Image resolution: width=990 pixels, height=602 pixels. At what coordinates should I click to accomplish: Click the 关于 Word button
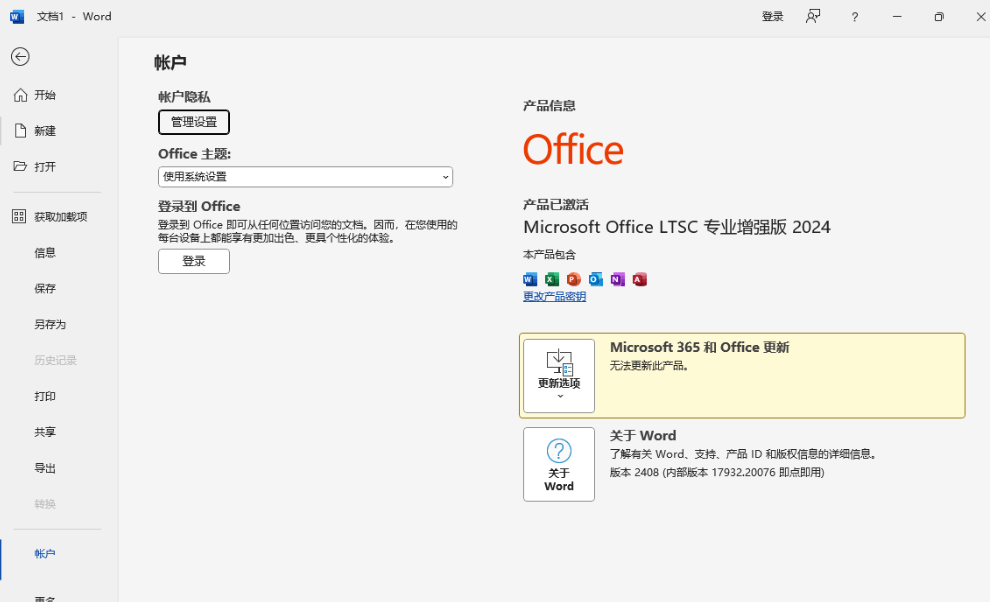559,464
